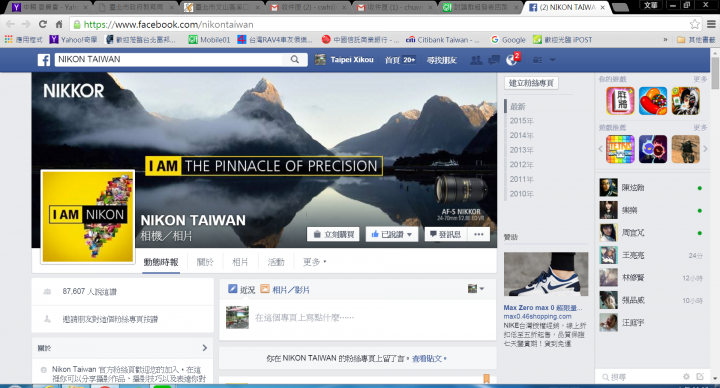Select the About tab
This screenshot has width=720, height=388.
[x=205, y=262]
